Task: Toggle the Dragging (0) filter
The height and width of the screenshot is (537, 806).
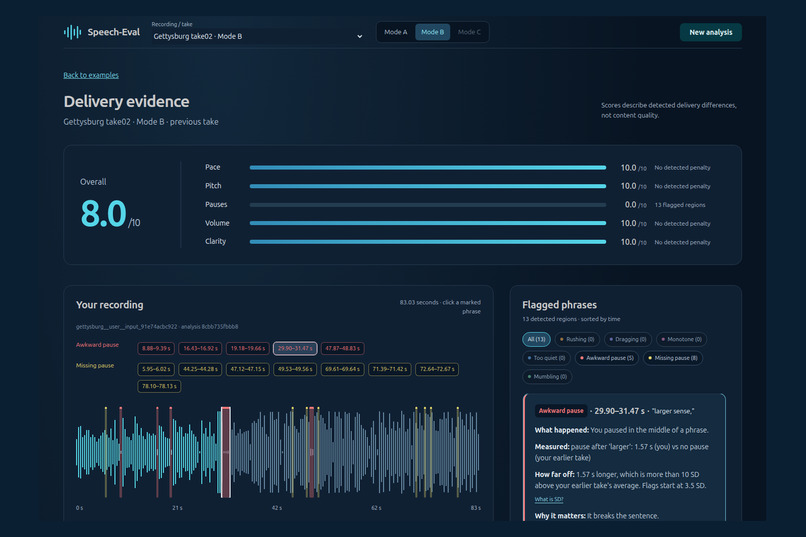Action: [x=628, y=339]
